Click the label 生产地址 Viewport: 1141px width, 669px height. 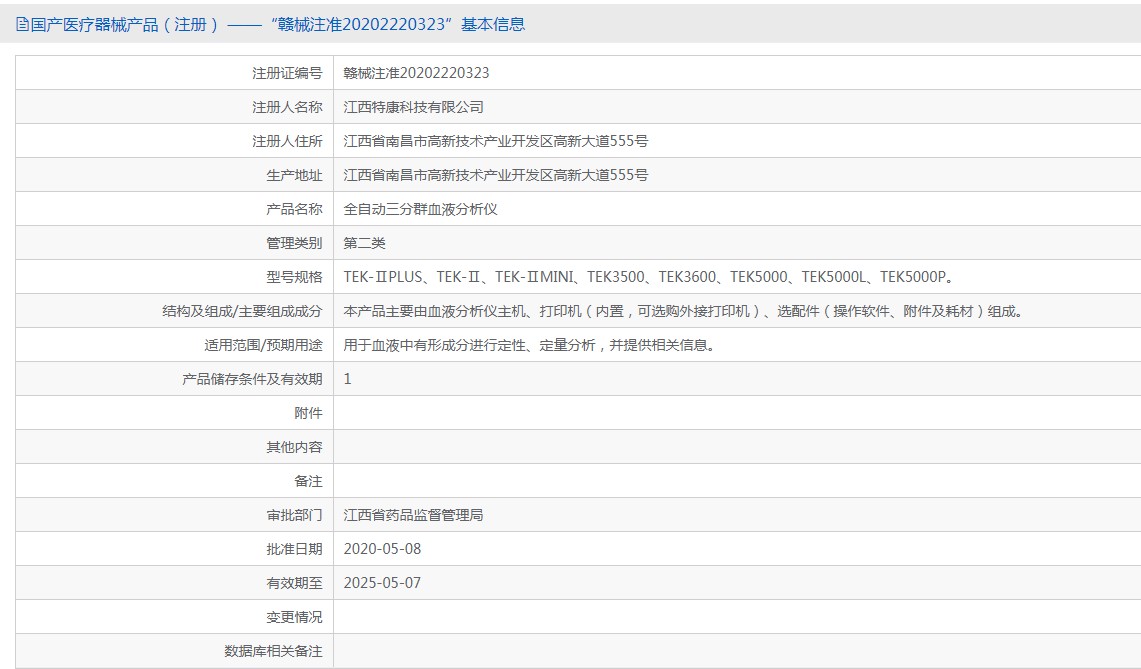coord(294,175)
